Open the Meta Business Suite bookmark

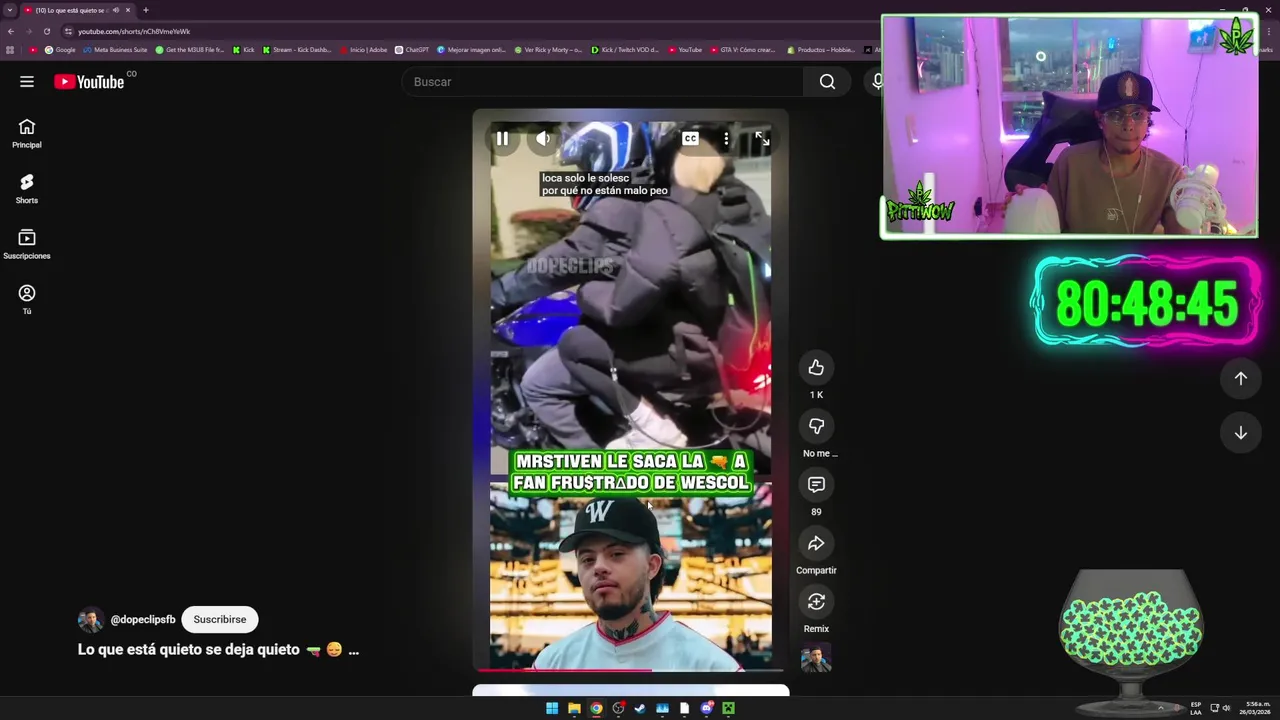pyautogui.click(x=115, y=49)
